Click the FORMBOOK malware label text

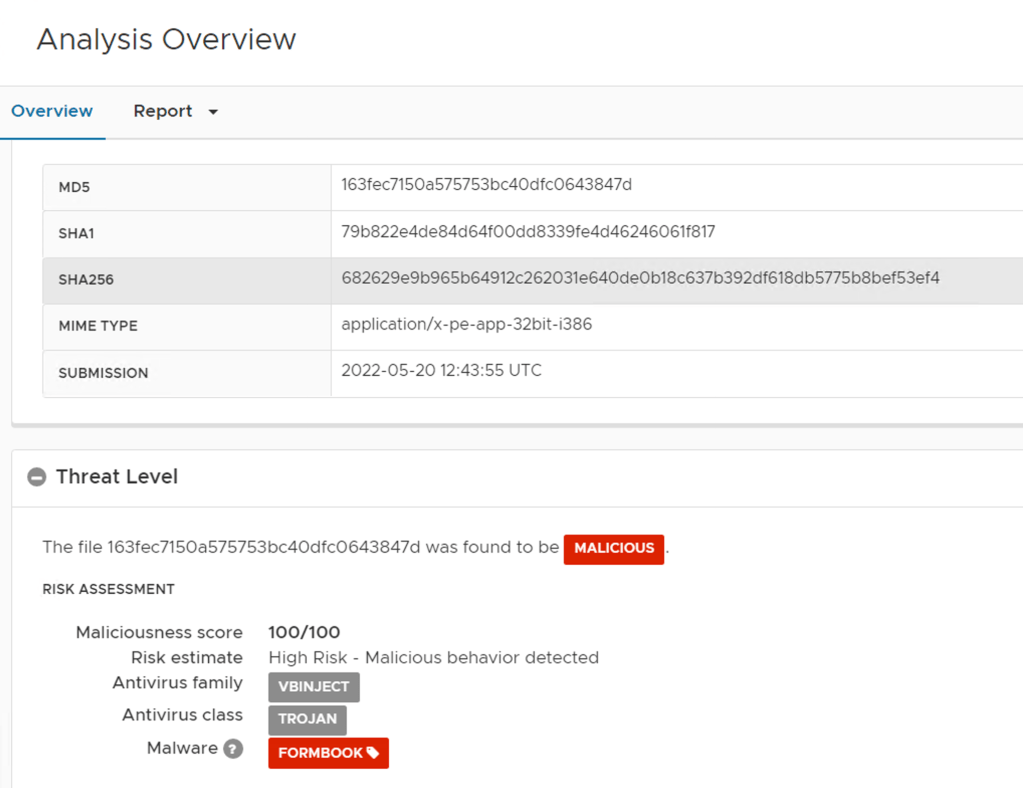(x=320, y=753)
